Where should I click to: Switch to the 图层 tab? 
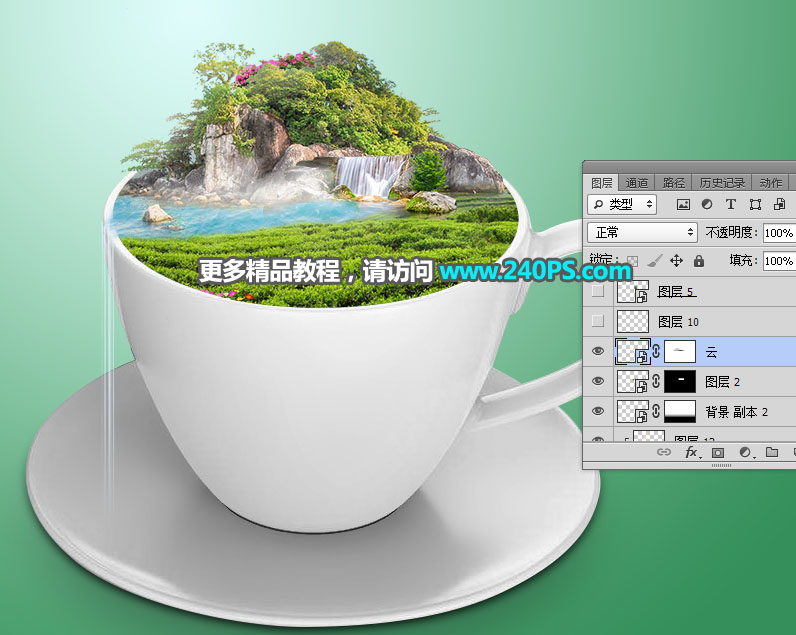(x=602, y=183)
